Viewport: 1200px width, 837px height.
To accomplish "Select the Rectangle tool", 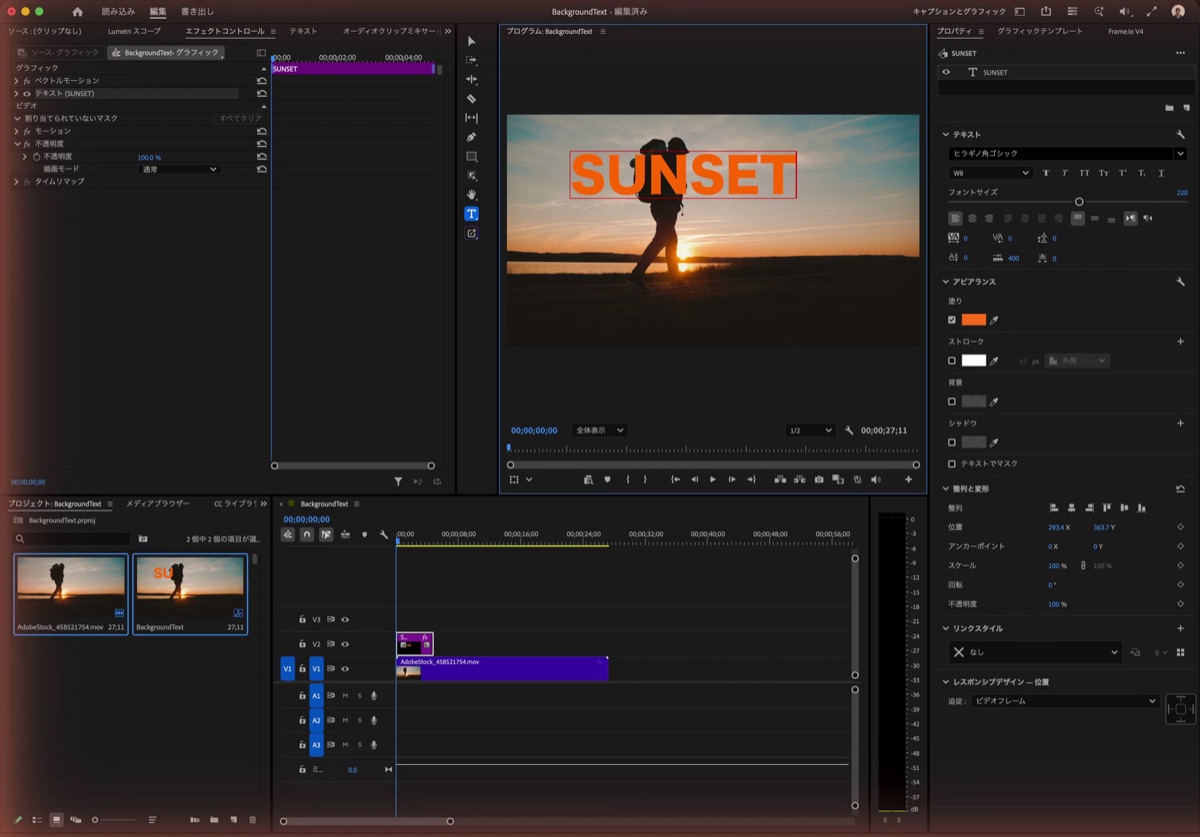I will (471, 156).
